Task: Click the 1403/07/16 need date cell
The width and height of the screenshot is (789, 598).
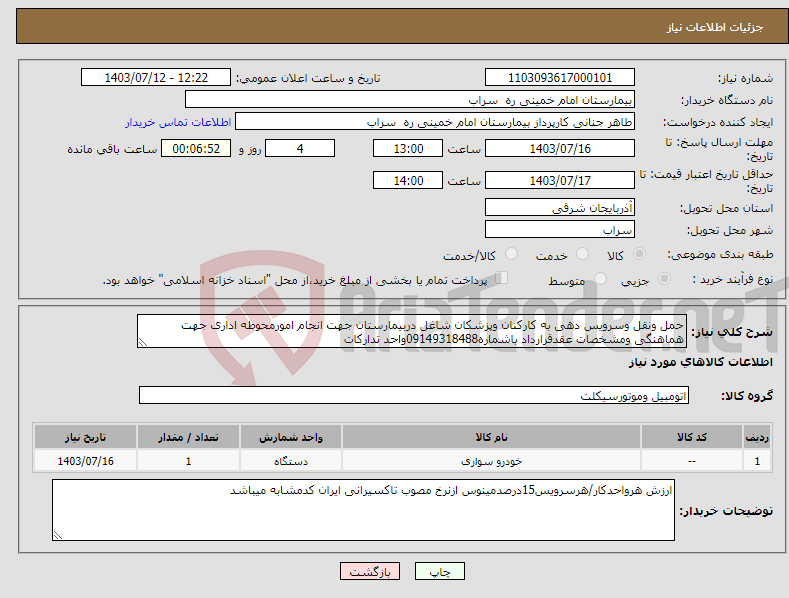Action: 86,461
